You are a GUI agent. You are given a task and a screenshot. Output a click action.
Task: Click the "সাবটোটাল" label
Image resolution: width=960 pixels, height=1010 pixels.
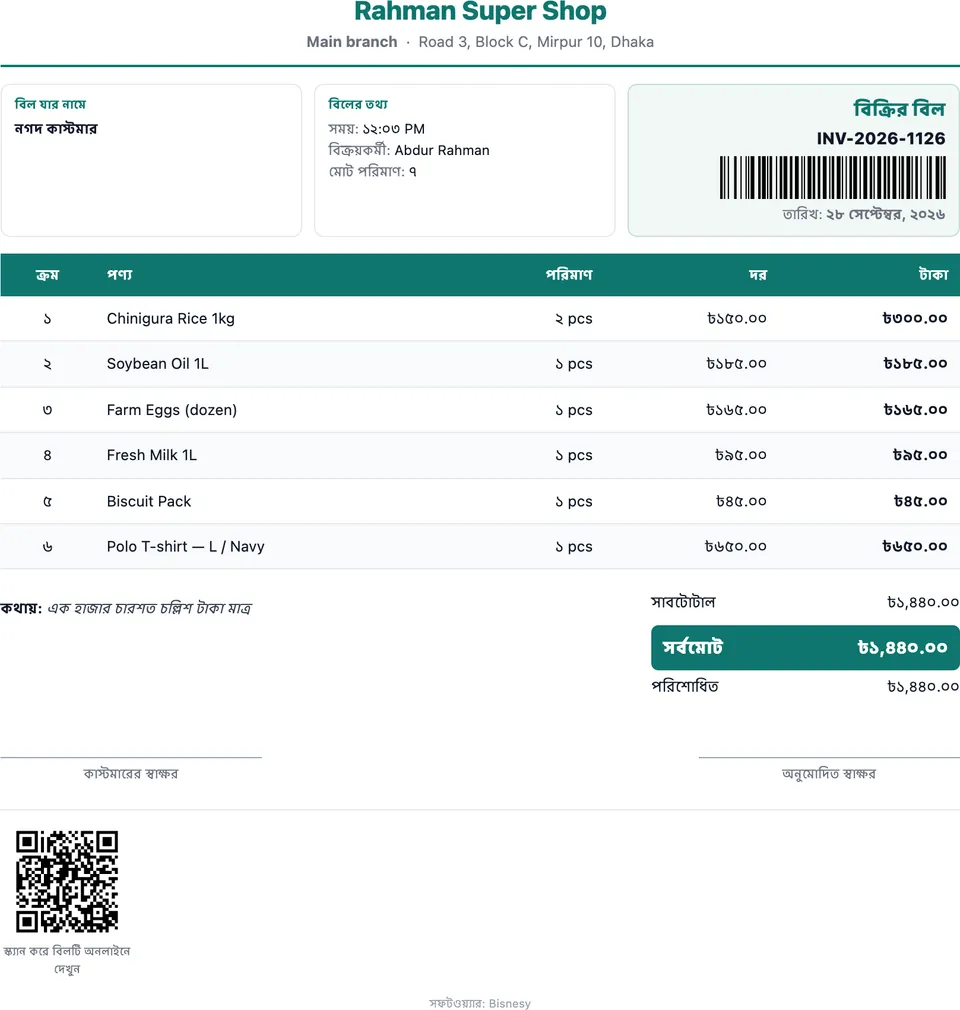(x=683, y=602)
